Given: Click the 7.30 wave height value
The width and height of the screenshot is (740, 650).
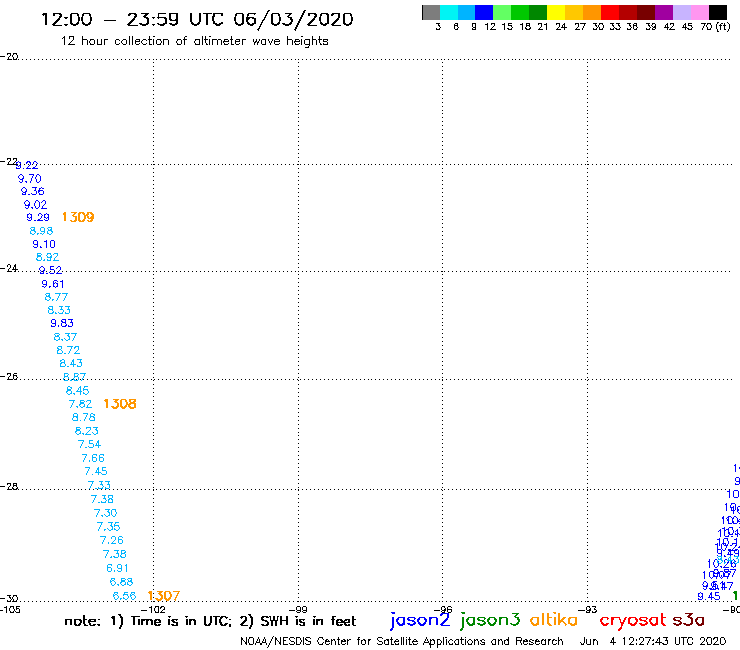Looking at the screenshot, I should [x=105, y=513].
